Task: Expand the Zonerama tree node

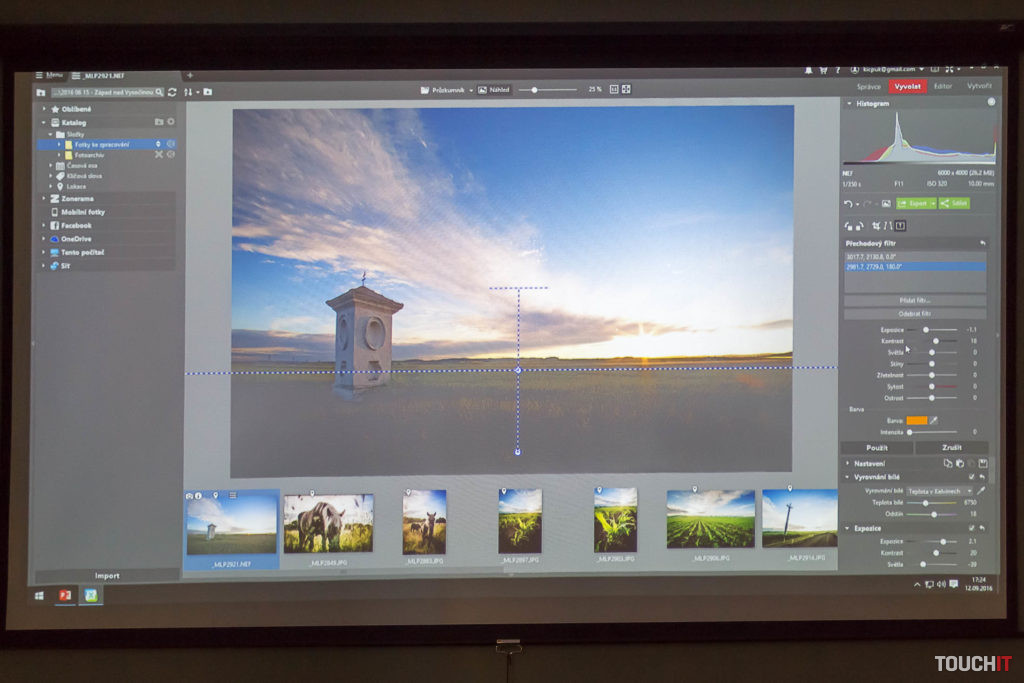Action: (44, 199)
